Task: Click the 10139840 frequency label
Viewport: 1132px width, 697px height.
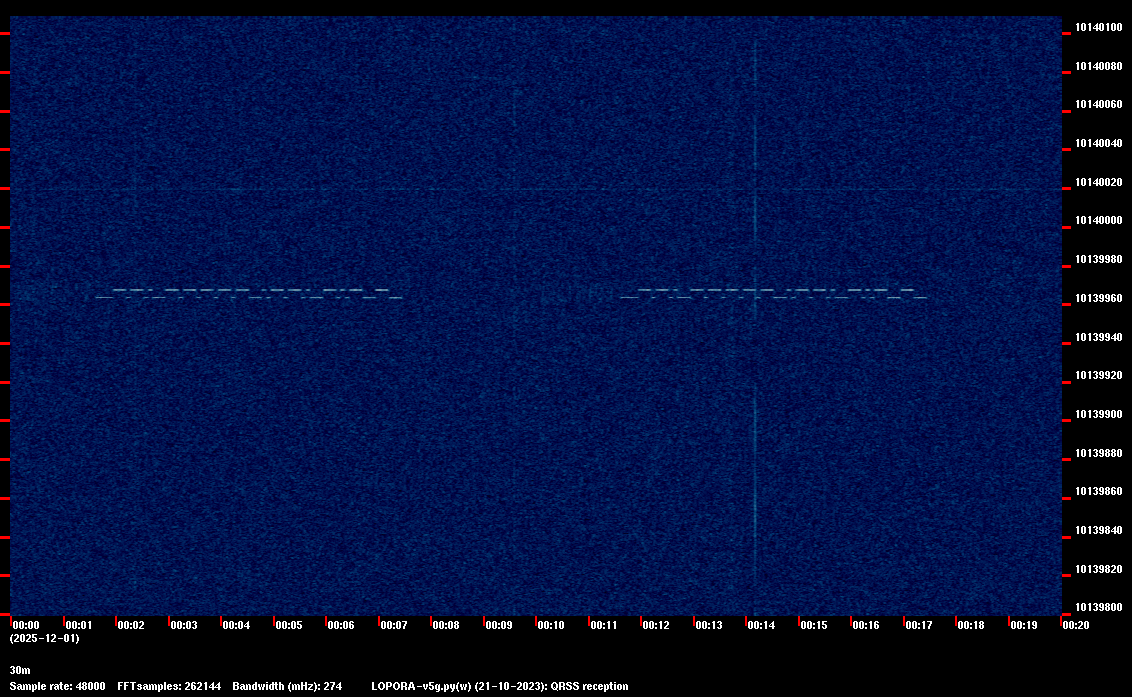Action: [x=1099, y=530]
